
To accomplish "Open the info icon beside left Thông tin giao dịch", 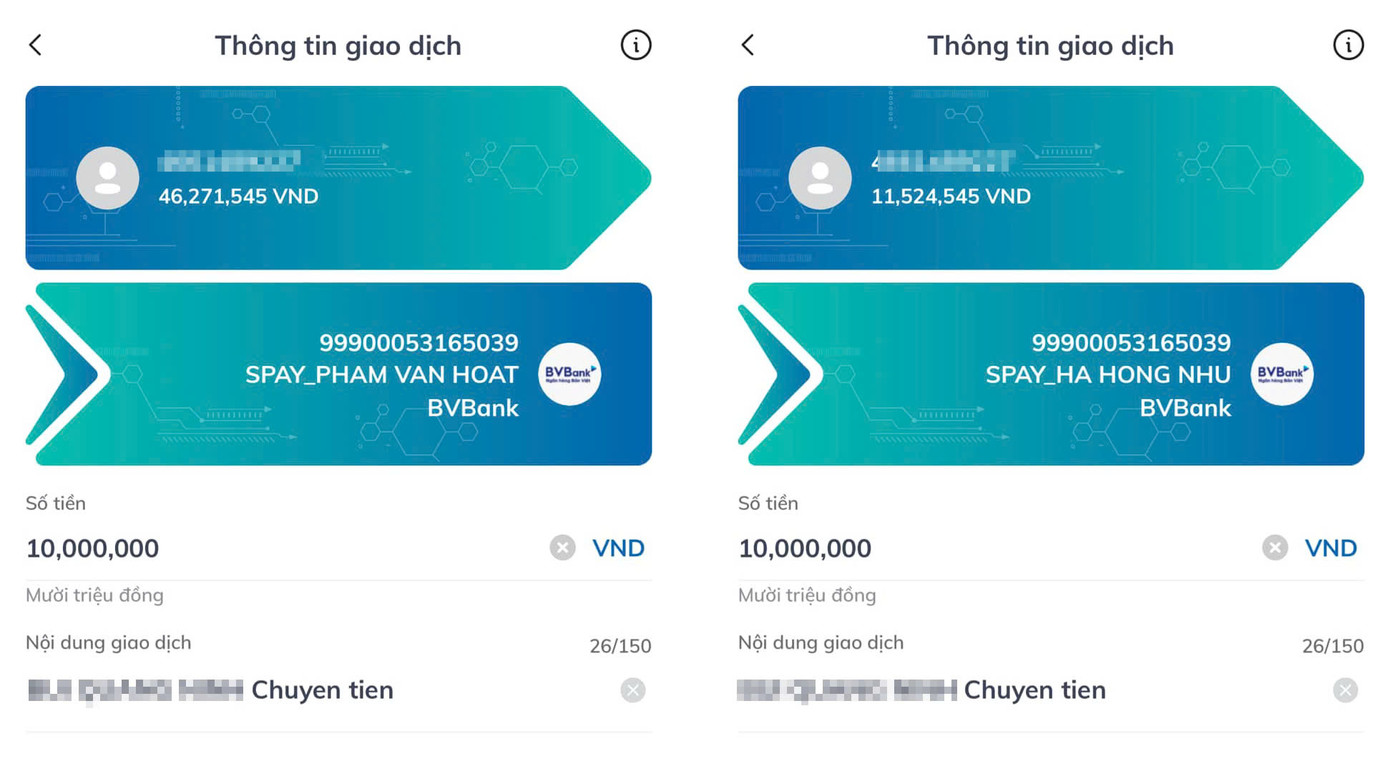I will click(635, 44).
